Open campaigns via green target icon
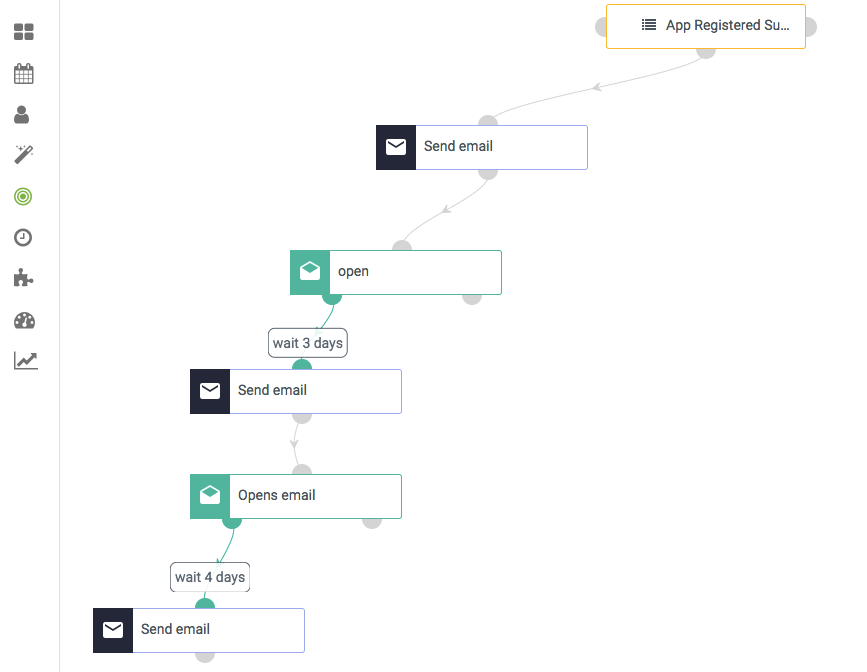867x672 pixels. point(23,196)
